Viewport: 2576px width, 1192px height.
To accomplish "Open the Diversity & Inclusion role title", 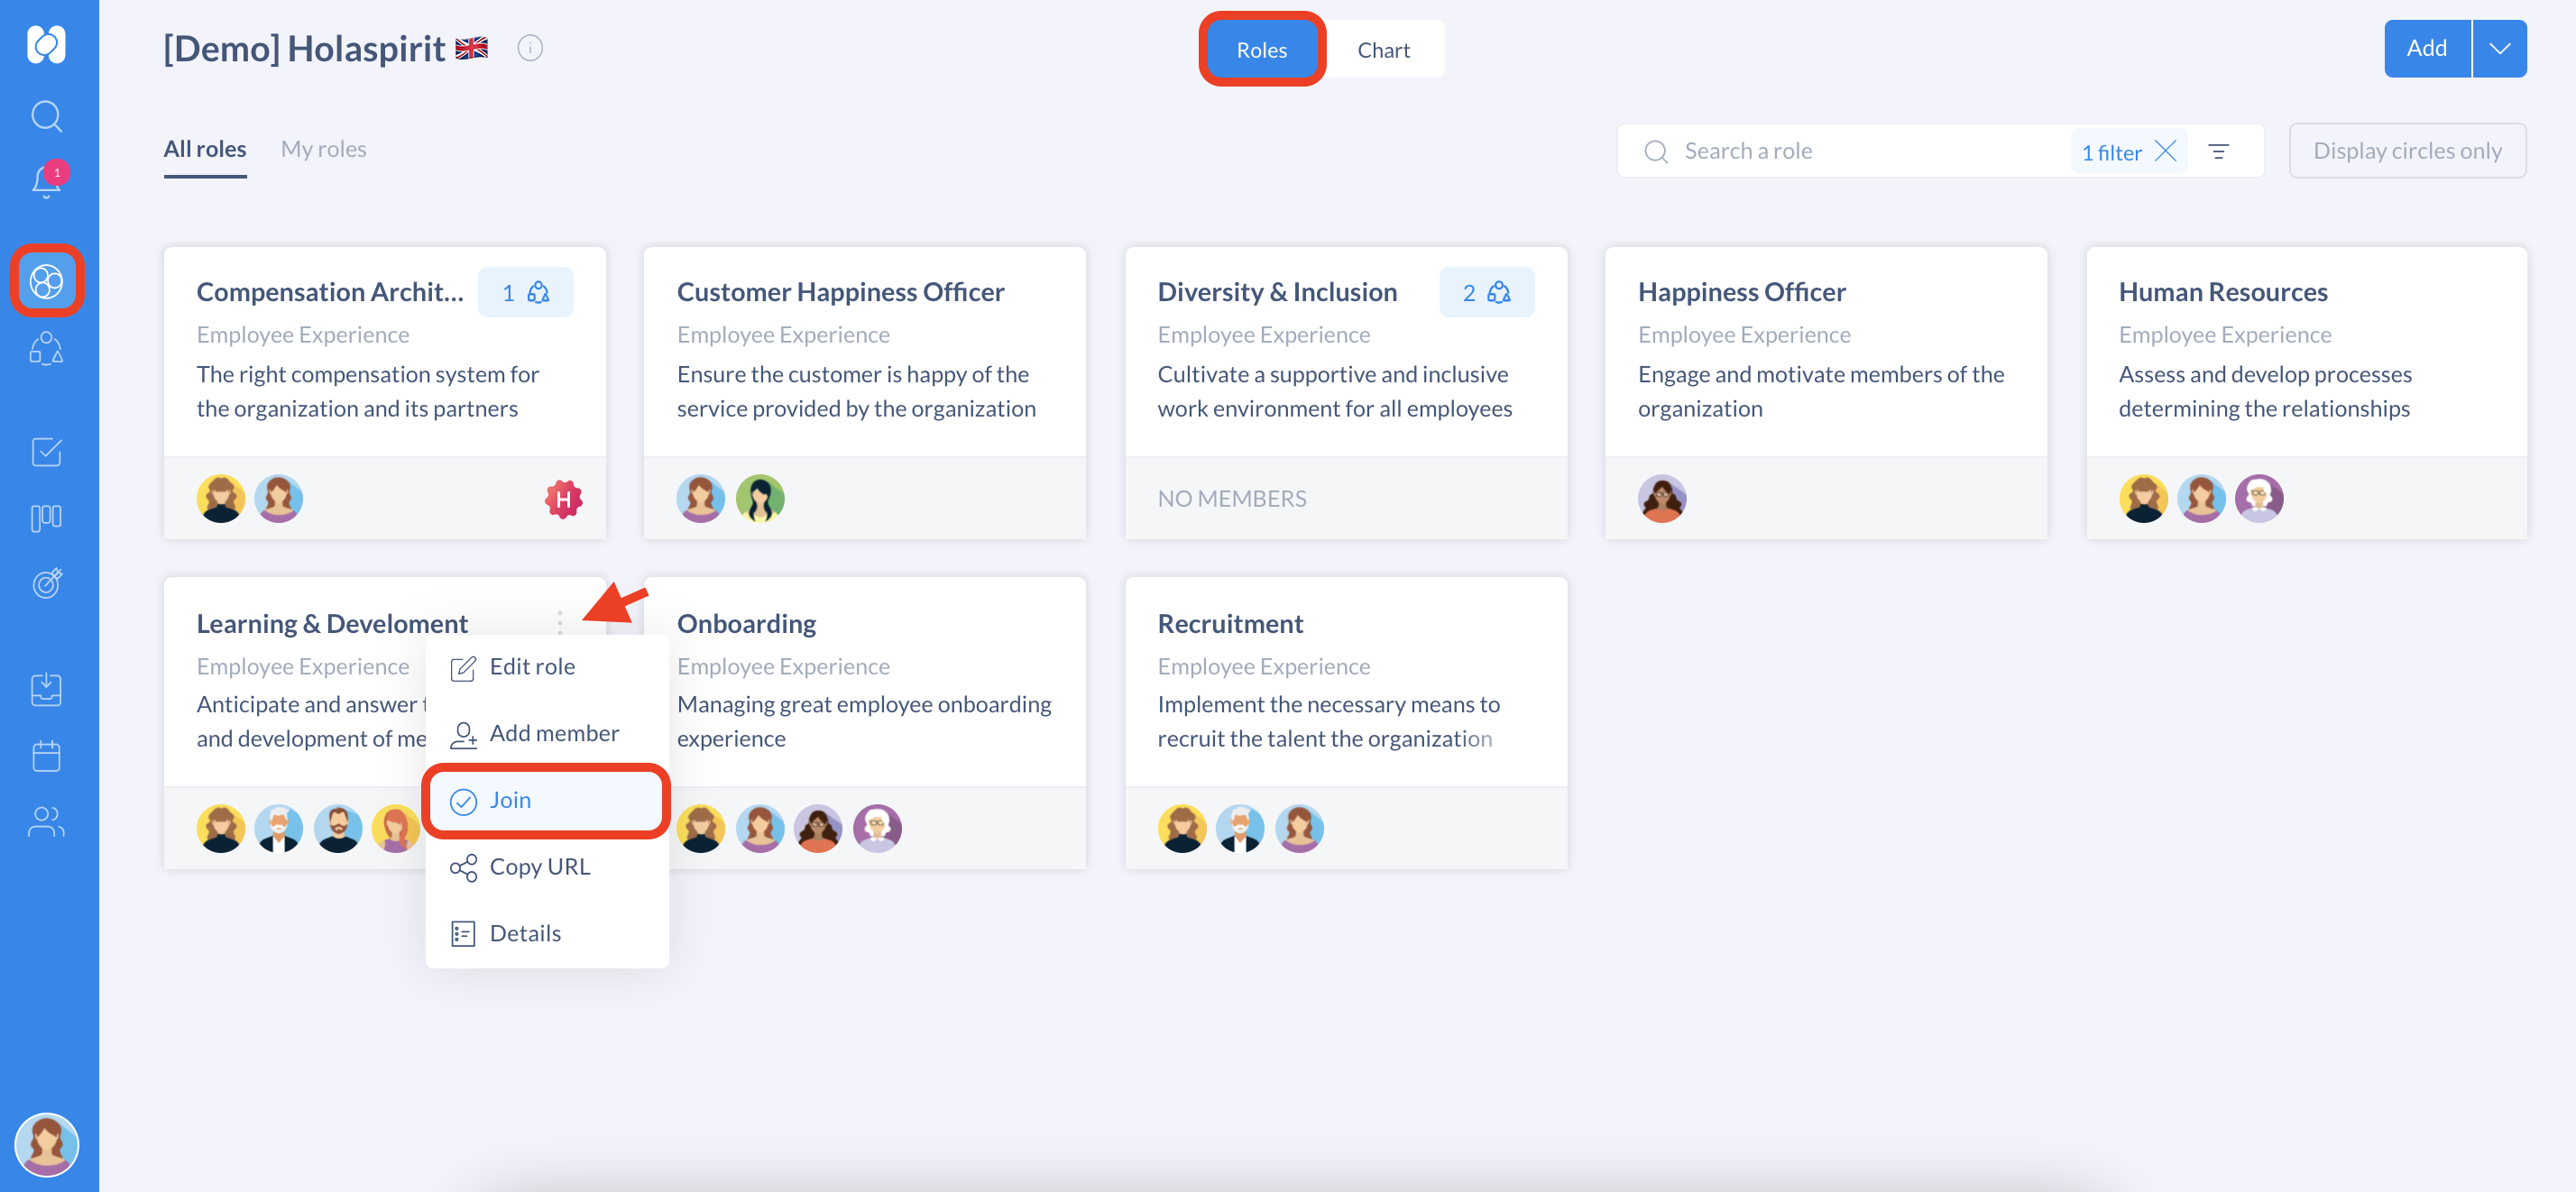I will click(1277, 292).
